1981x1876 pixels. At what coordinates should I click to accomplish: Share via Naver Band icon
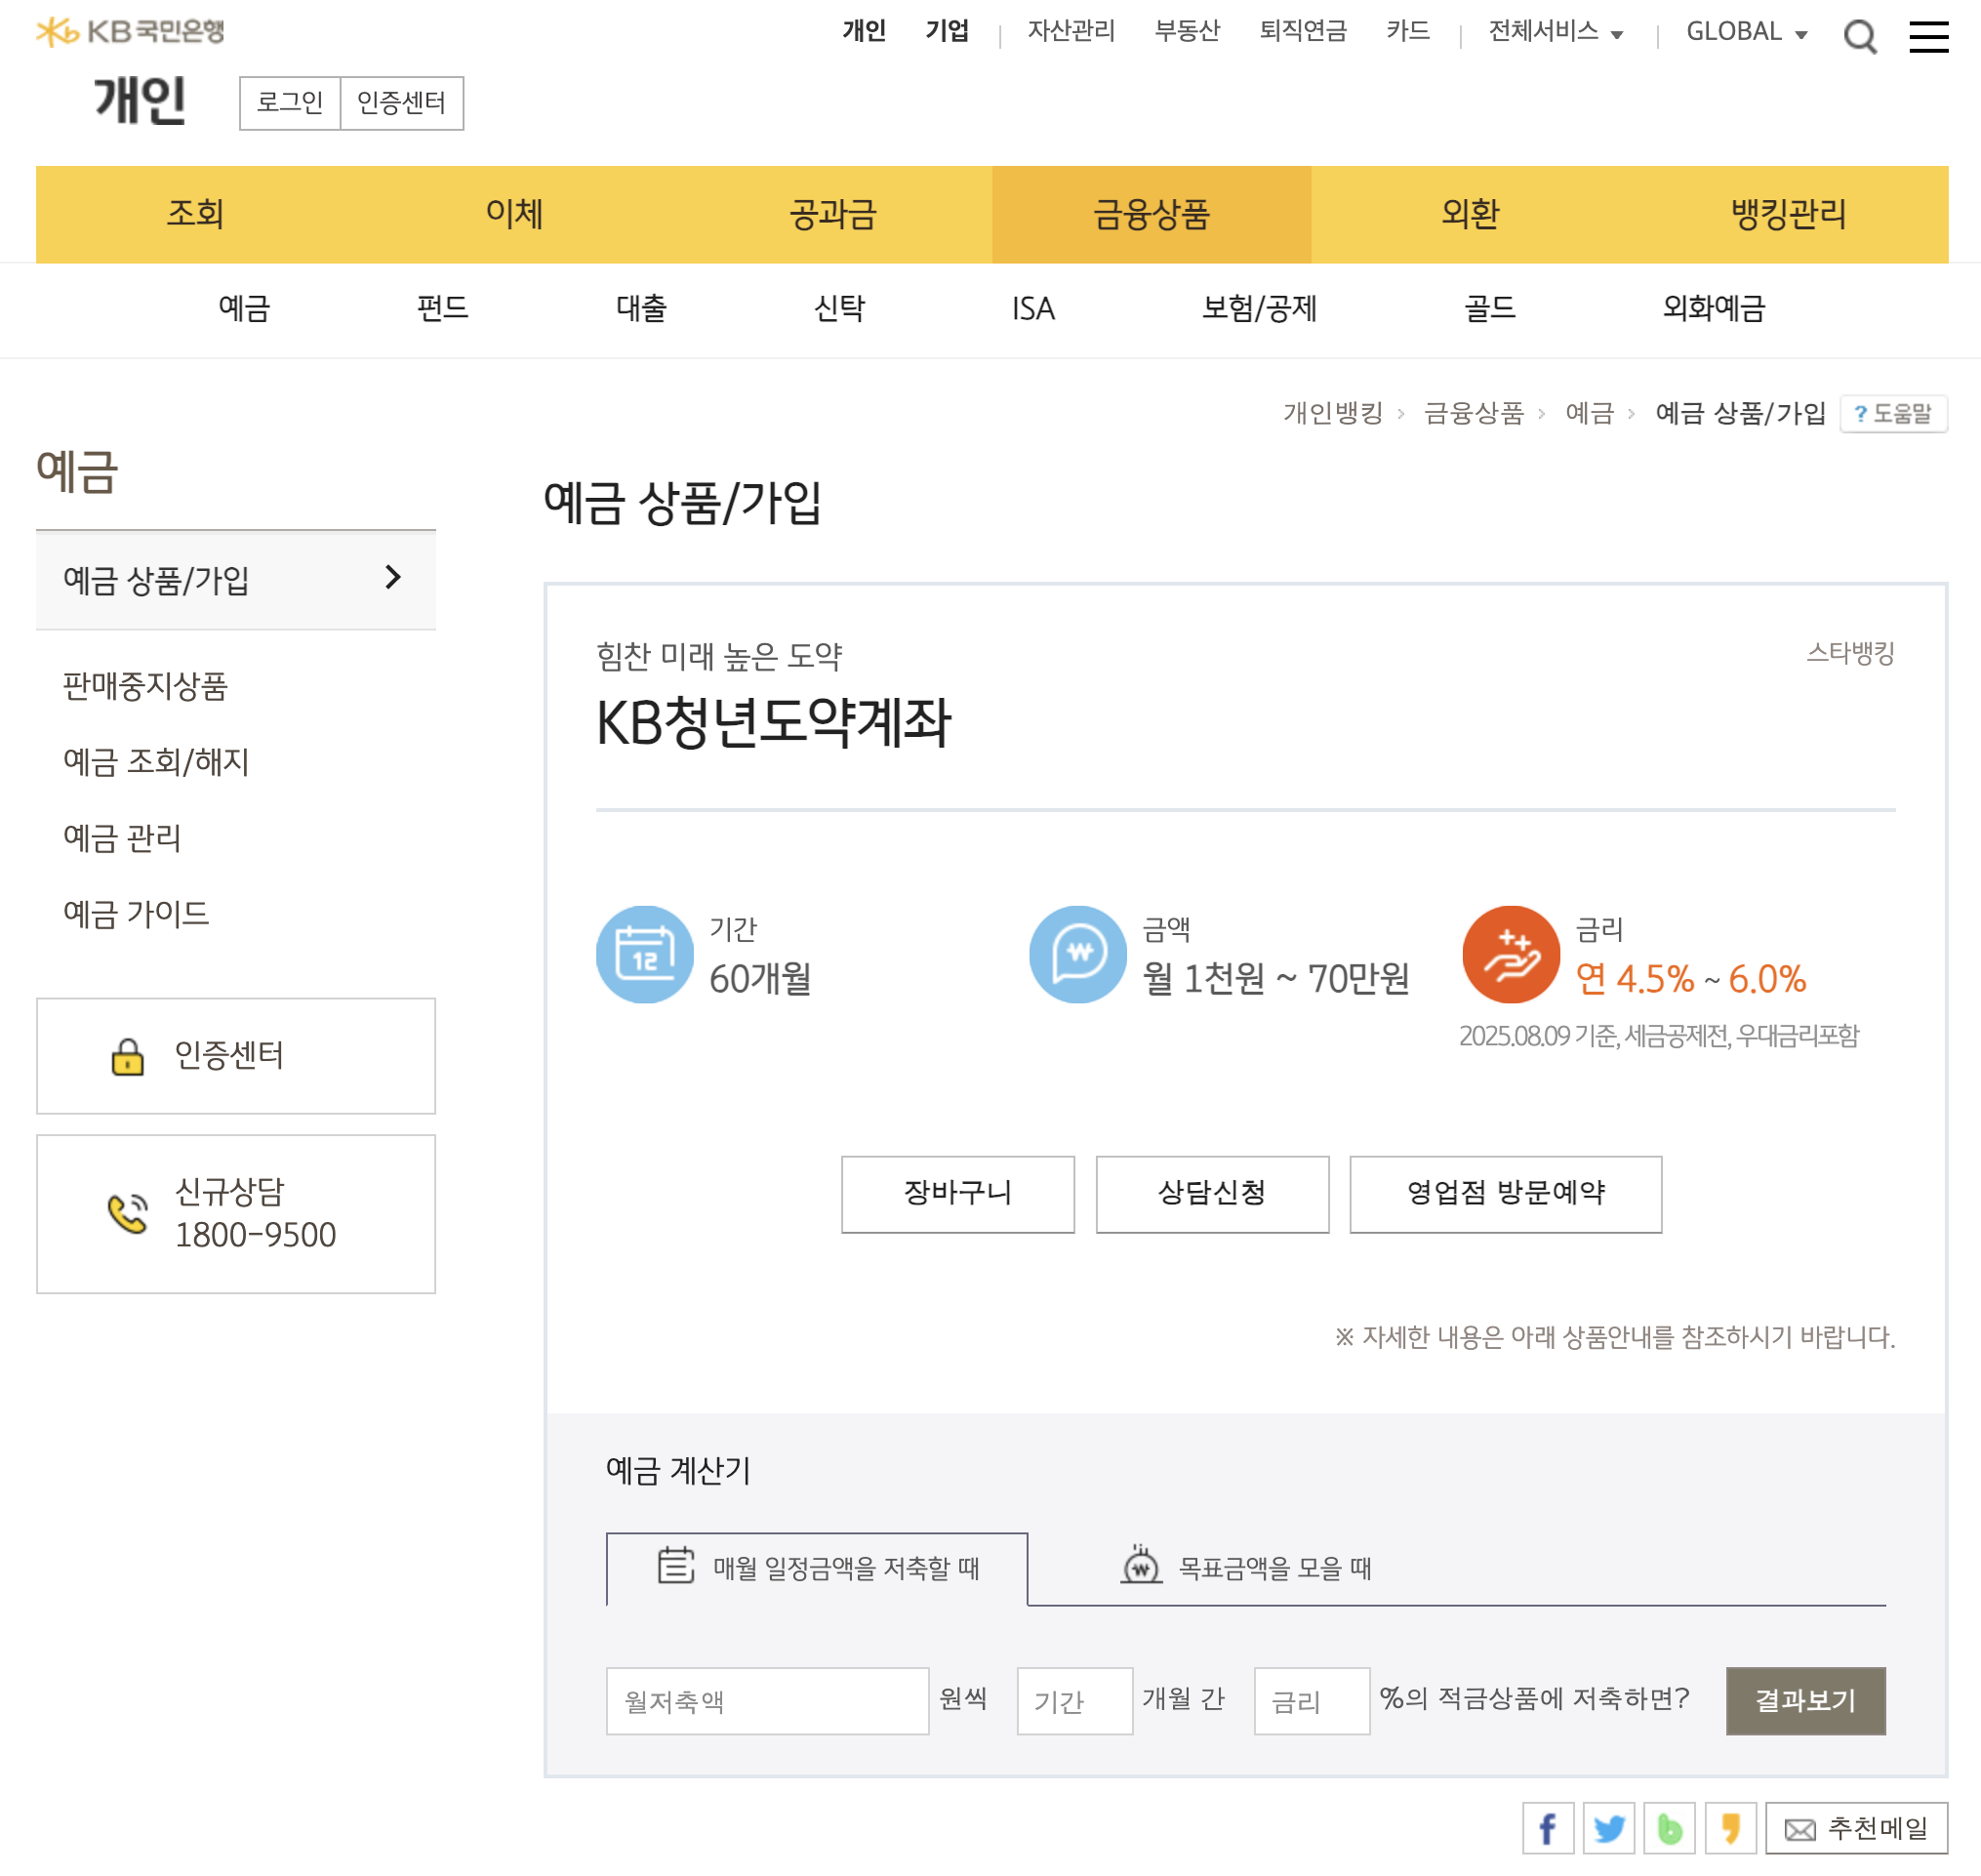1668,1829
